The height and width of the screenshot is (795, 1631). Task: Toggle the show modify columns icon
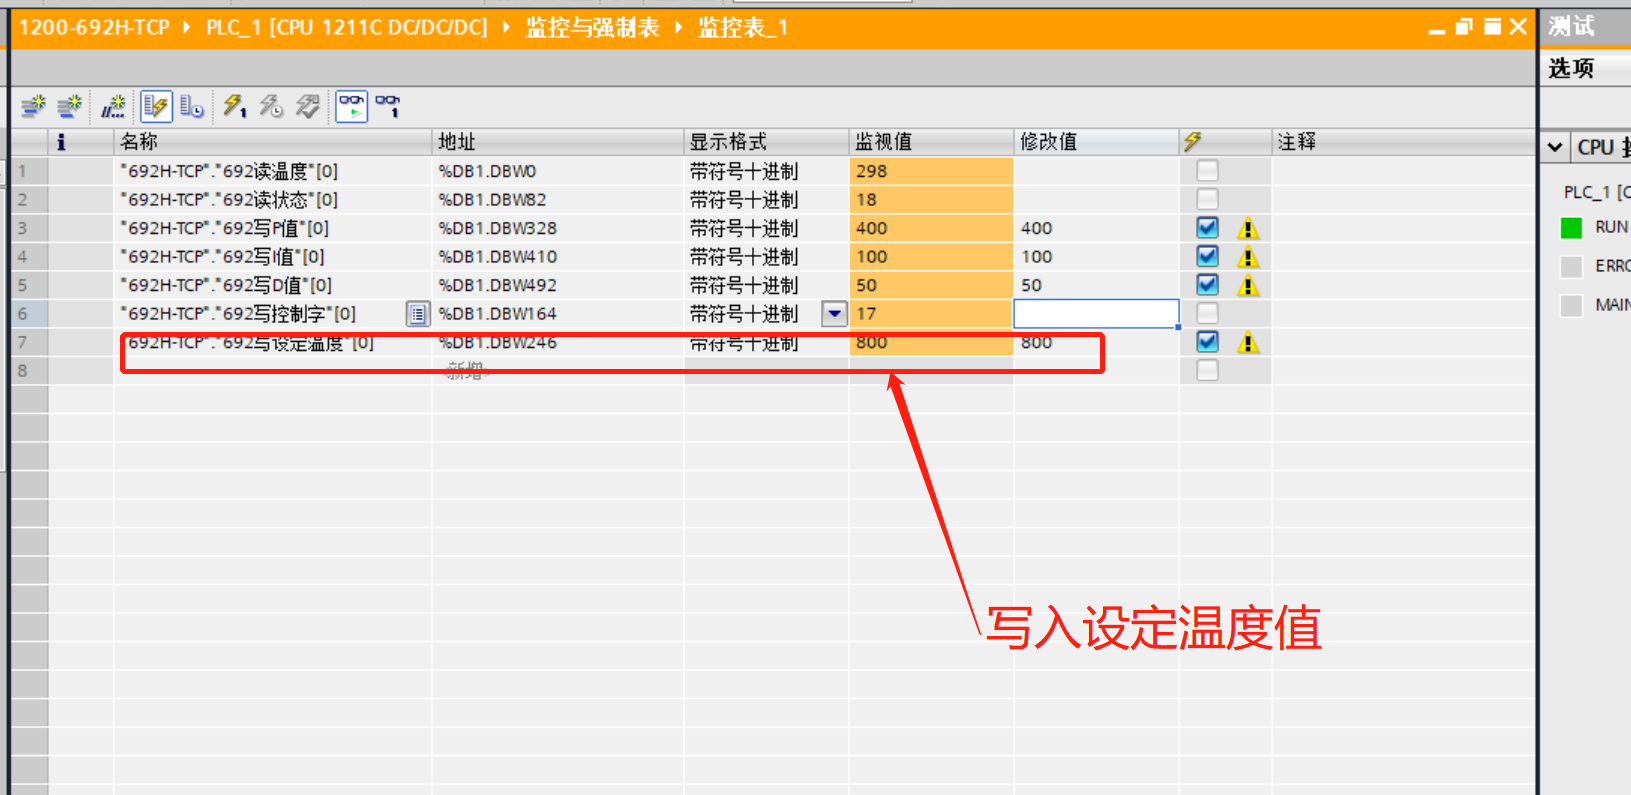156,106
